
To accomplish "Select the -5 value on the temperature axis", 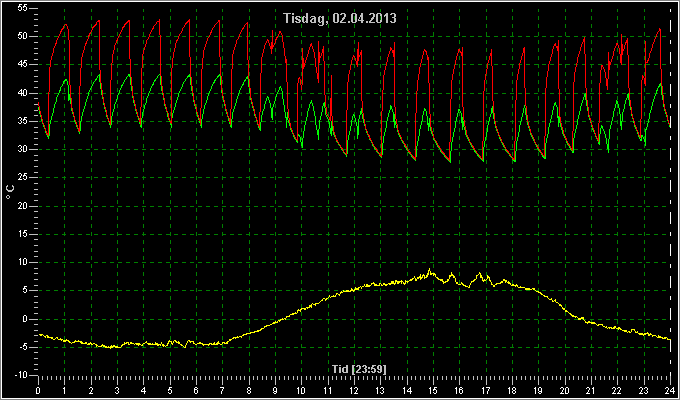I will point(23,348).
